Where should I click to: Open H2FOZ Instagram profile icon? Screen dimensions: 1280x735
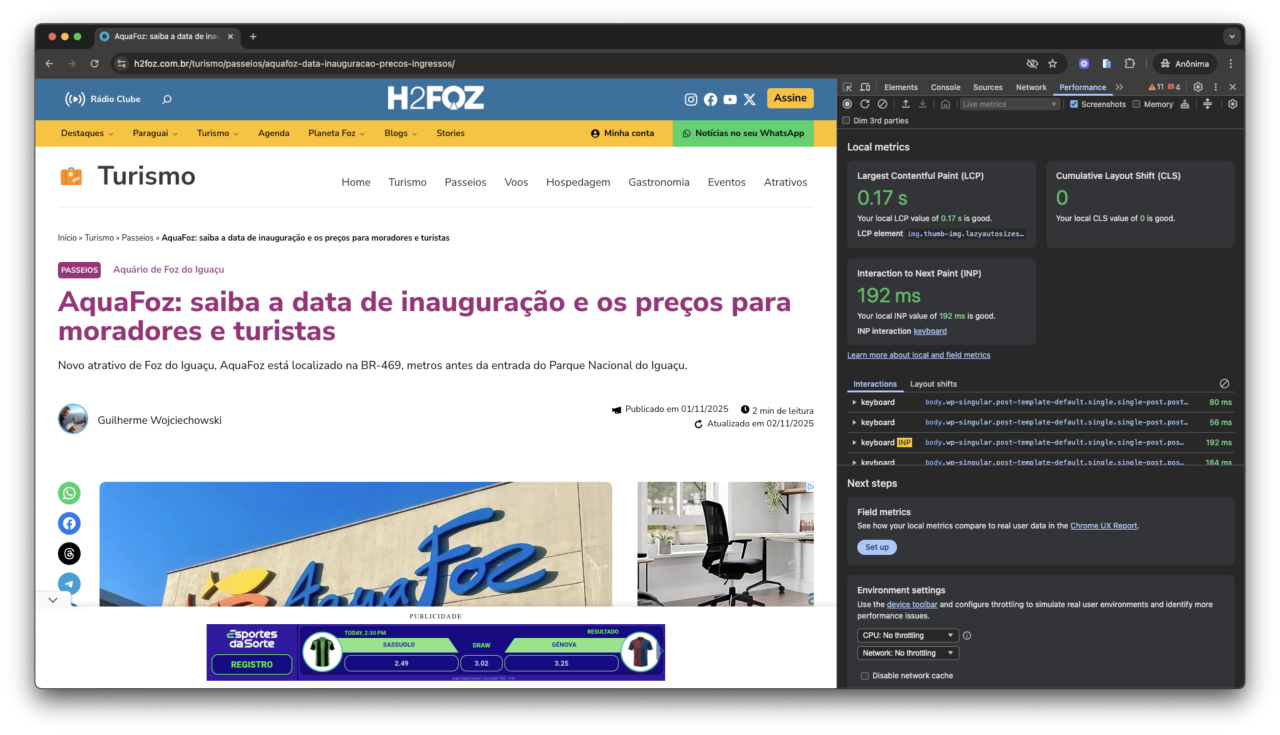690,99
